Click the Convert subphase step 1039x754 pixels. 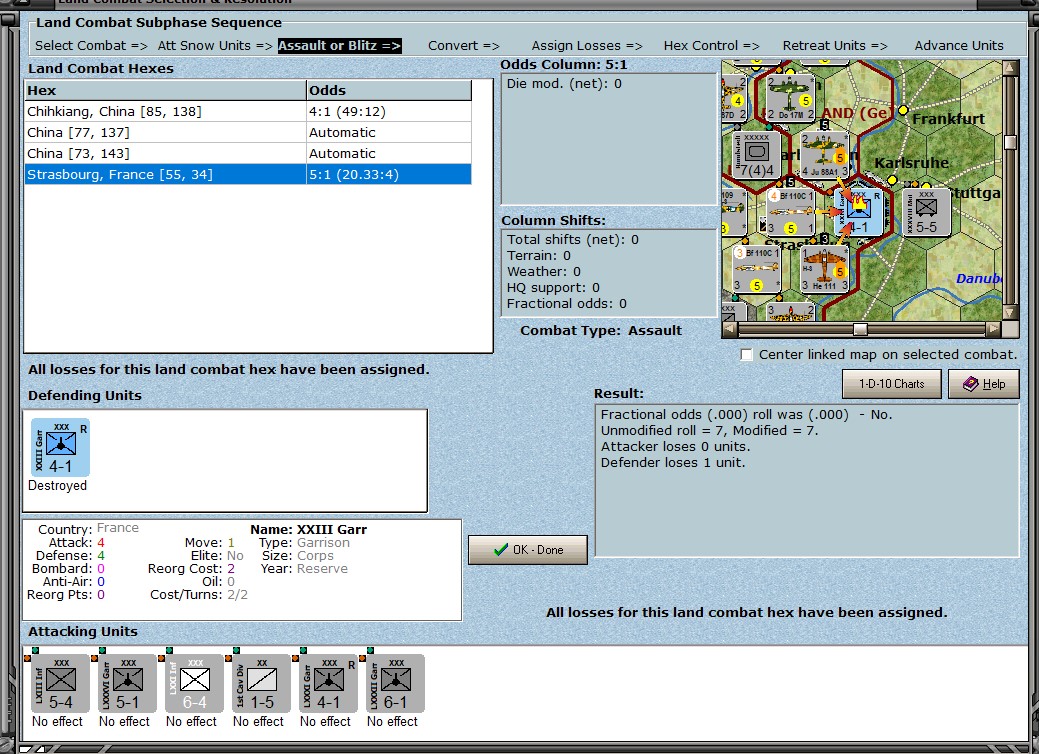[x=464, y=46]
